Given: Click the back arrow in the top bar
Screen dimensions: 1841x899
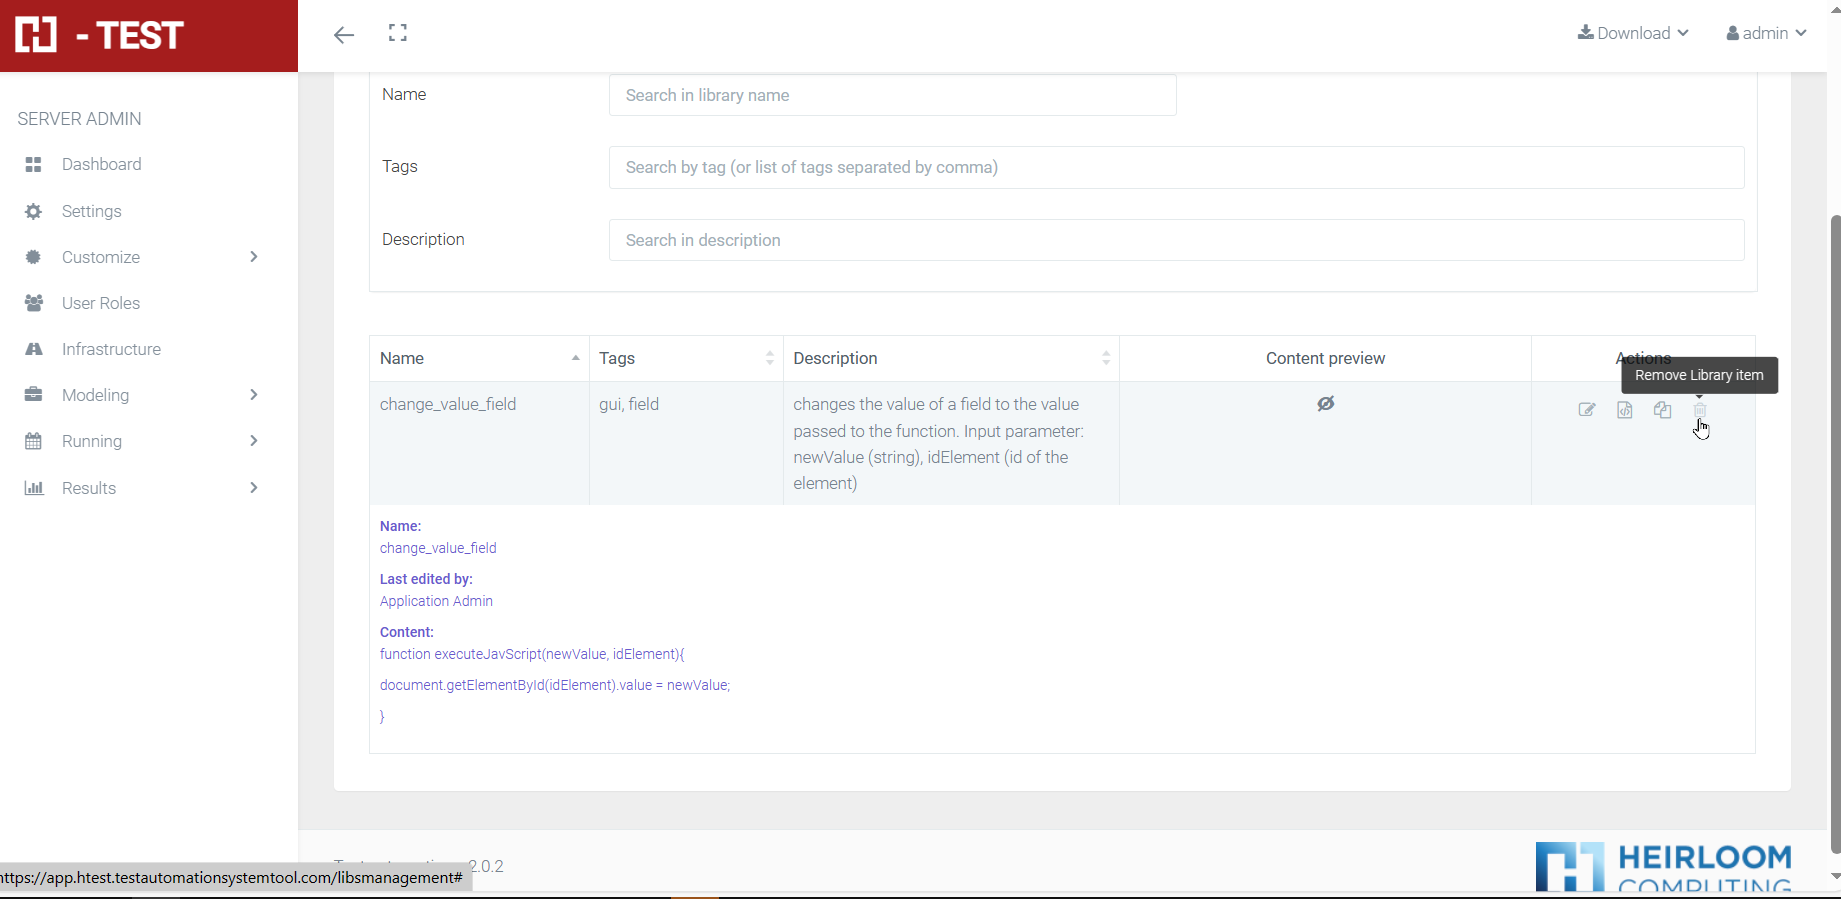Looking at the screenshot, I should 344,35.
